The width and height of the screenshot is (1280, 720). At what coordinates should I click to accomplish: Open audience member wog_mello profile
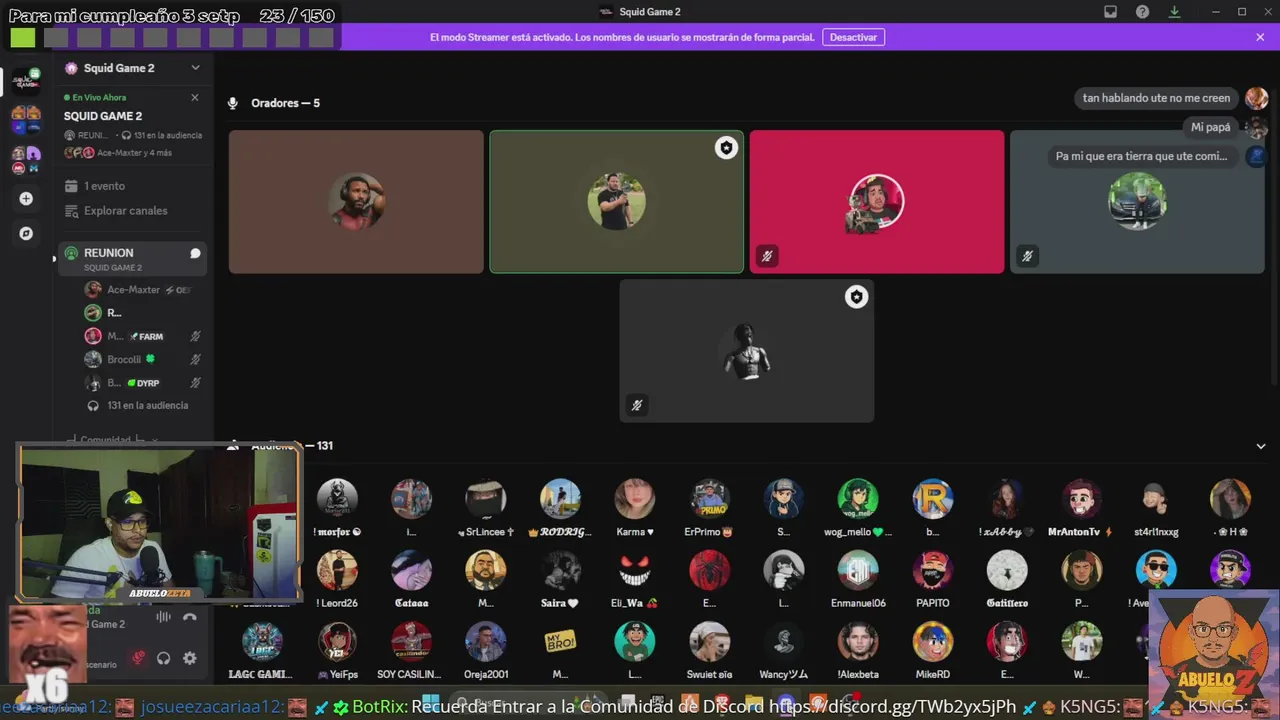(858, 508)
